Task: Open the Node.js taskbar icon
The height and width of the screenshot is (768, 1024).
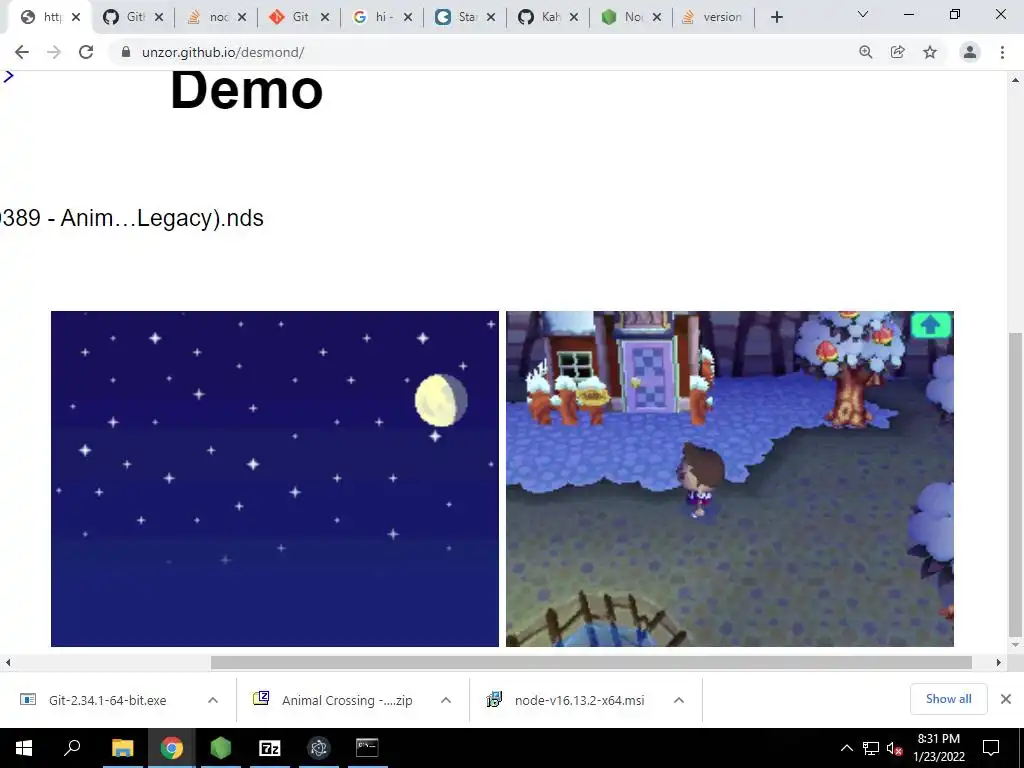Action: [x=221, y=748]
